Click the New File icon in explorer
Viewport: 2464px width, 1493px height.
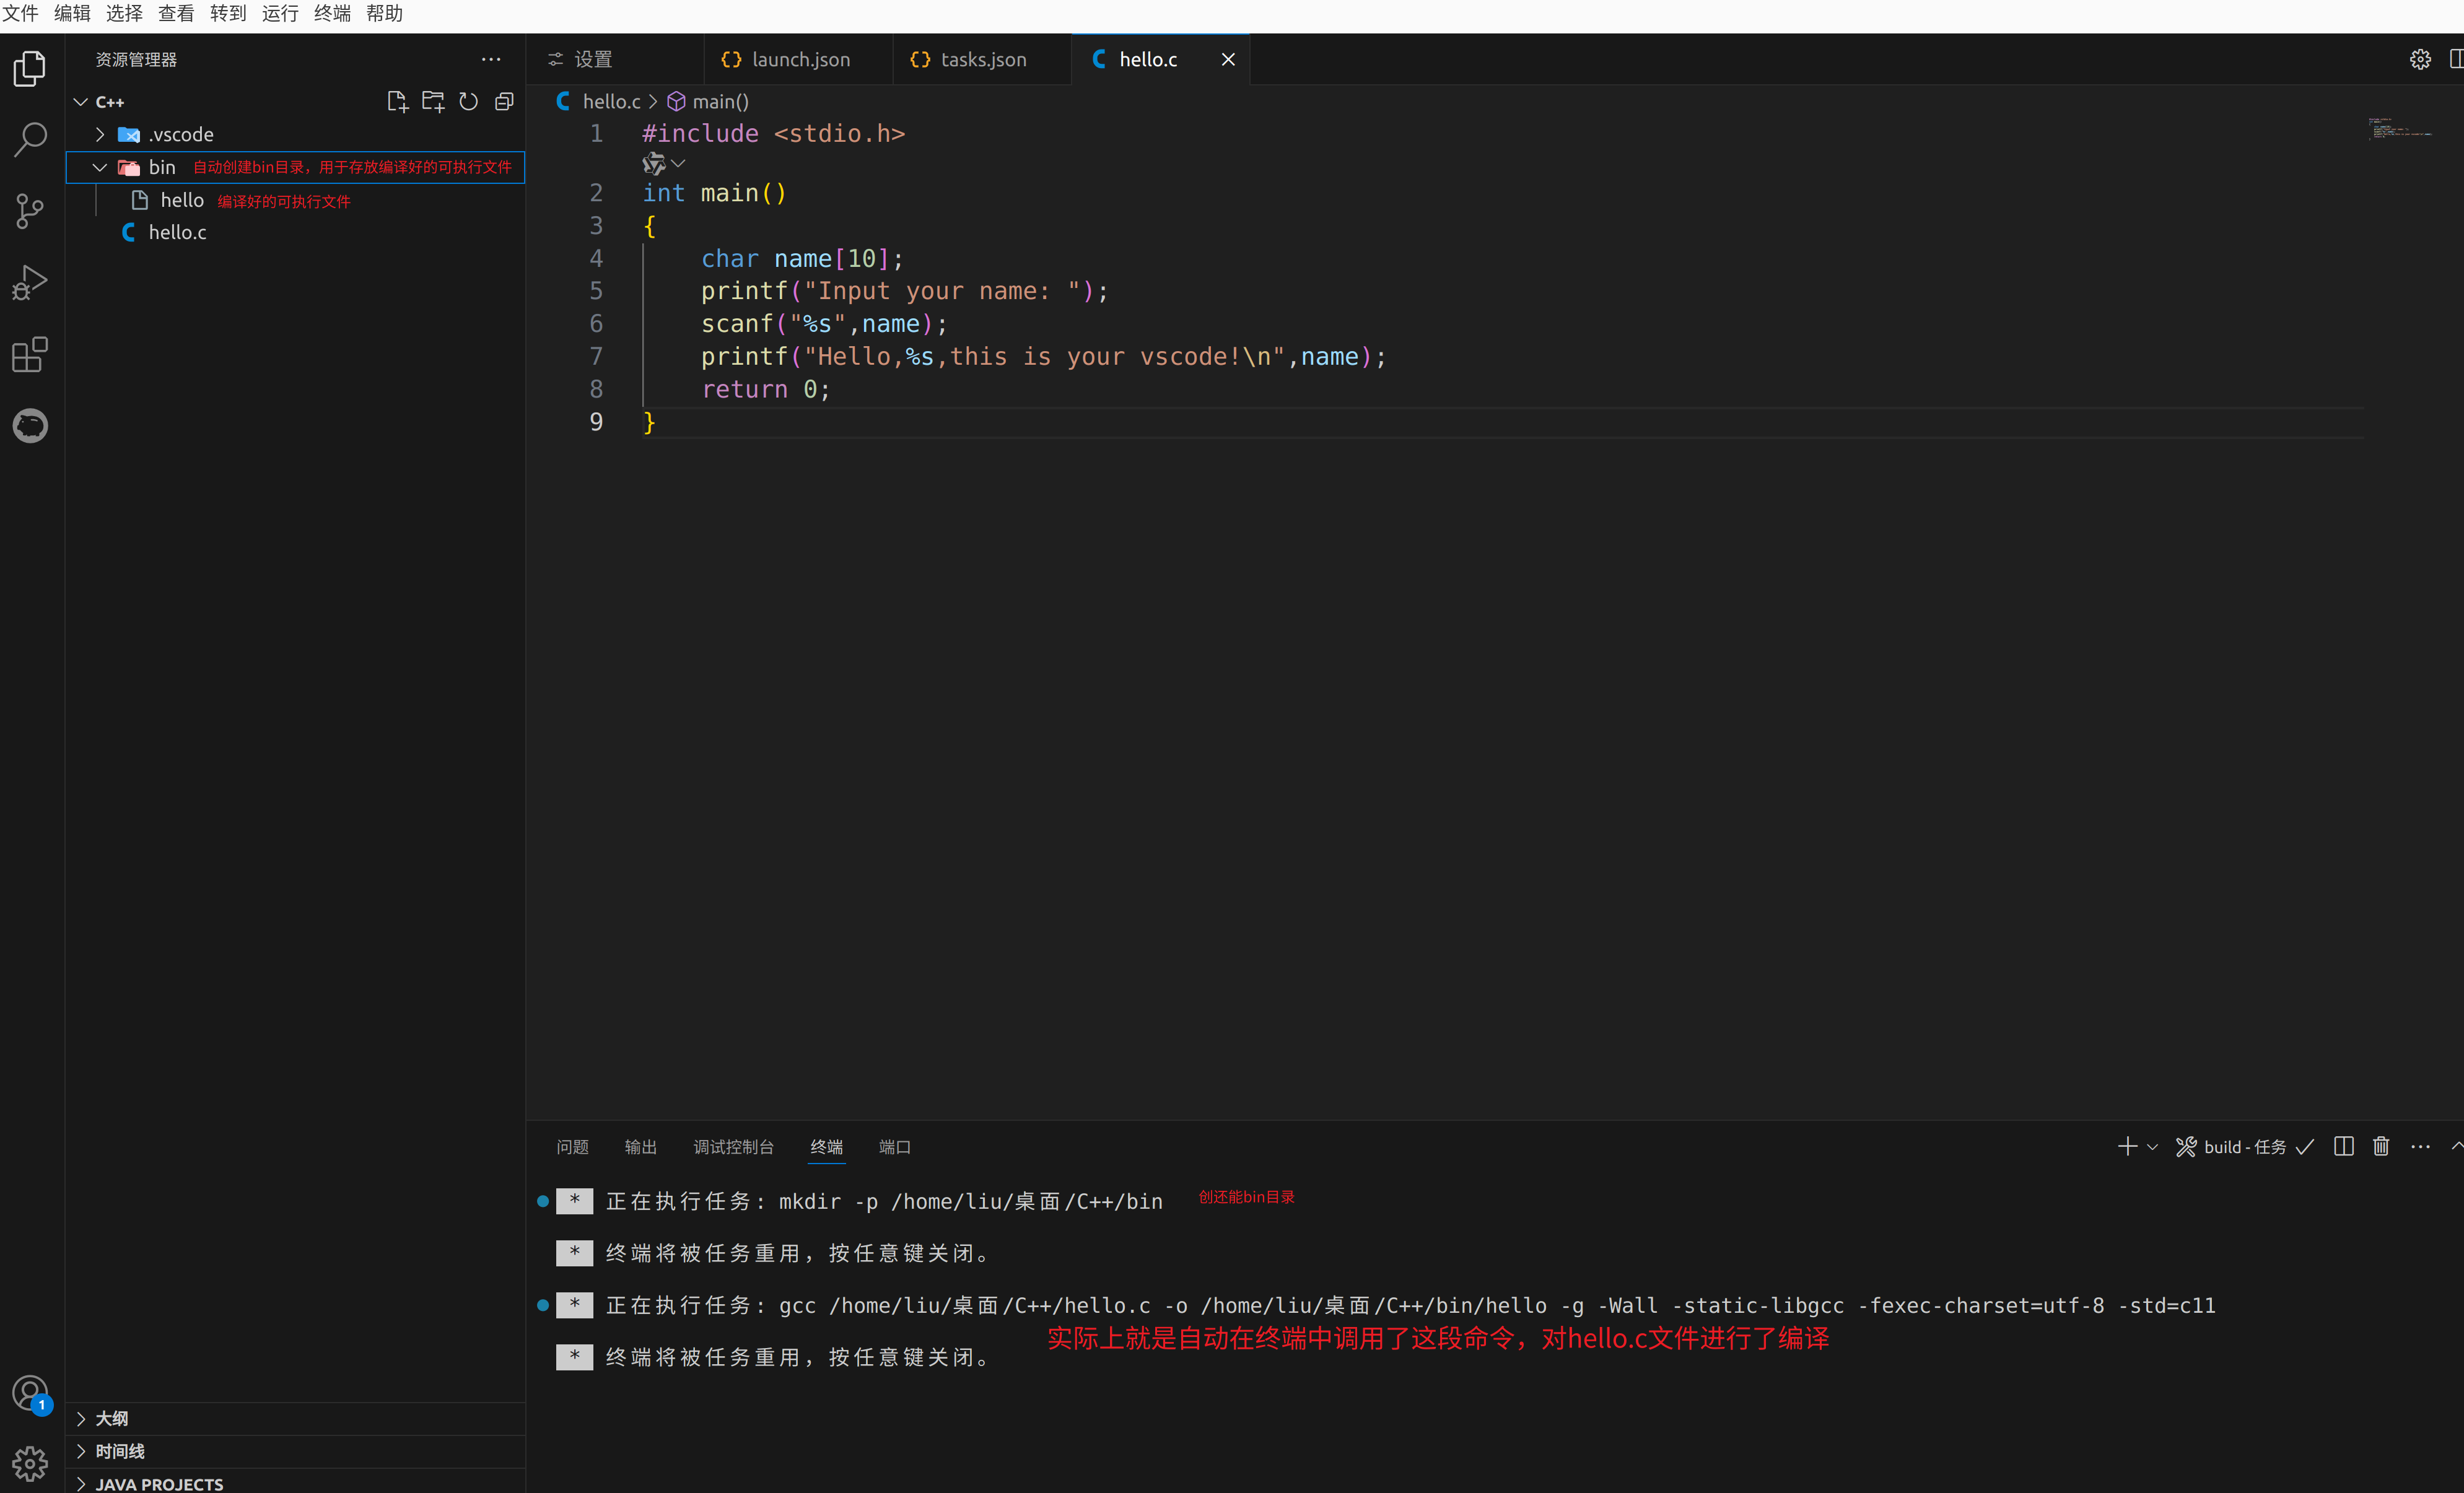(x=397, y=102)
